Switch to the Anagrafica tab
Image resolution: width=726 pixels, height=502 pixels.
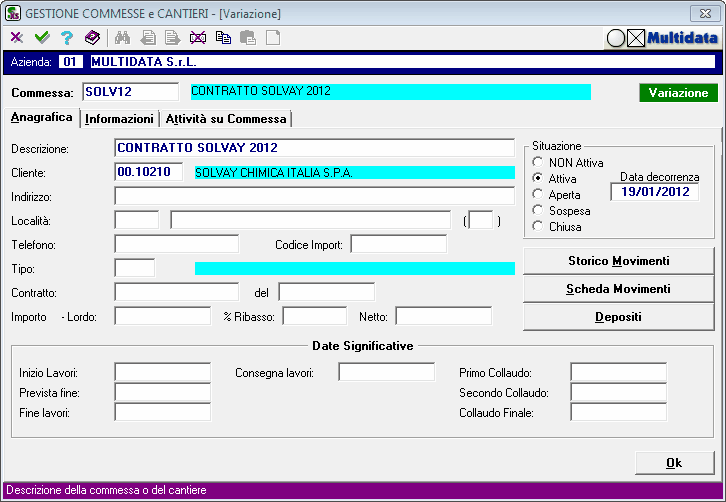tap(42, 117)
